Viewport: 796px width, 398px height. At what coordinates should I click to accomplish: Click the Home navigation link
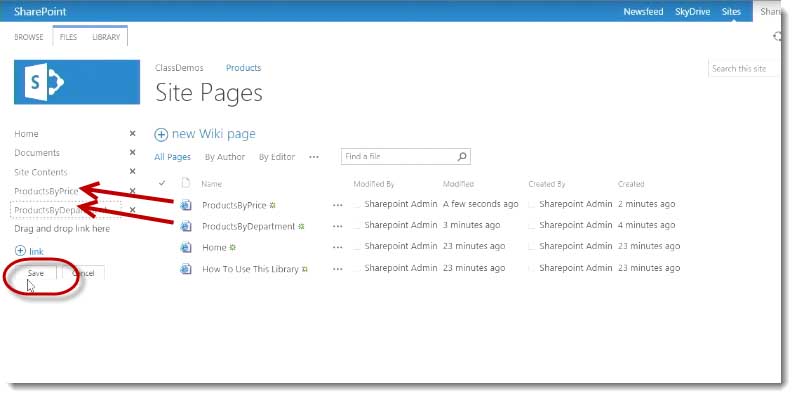26,134
